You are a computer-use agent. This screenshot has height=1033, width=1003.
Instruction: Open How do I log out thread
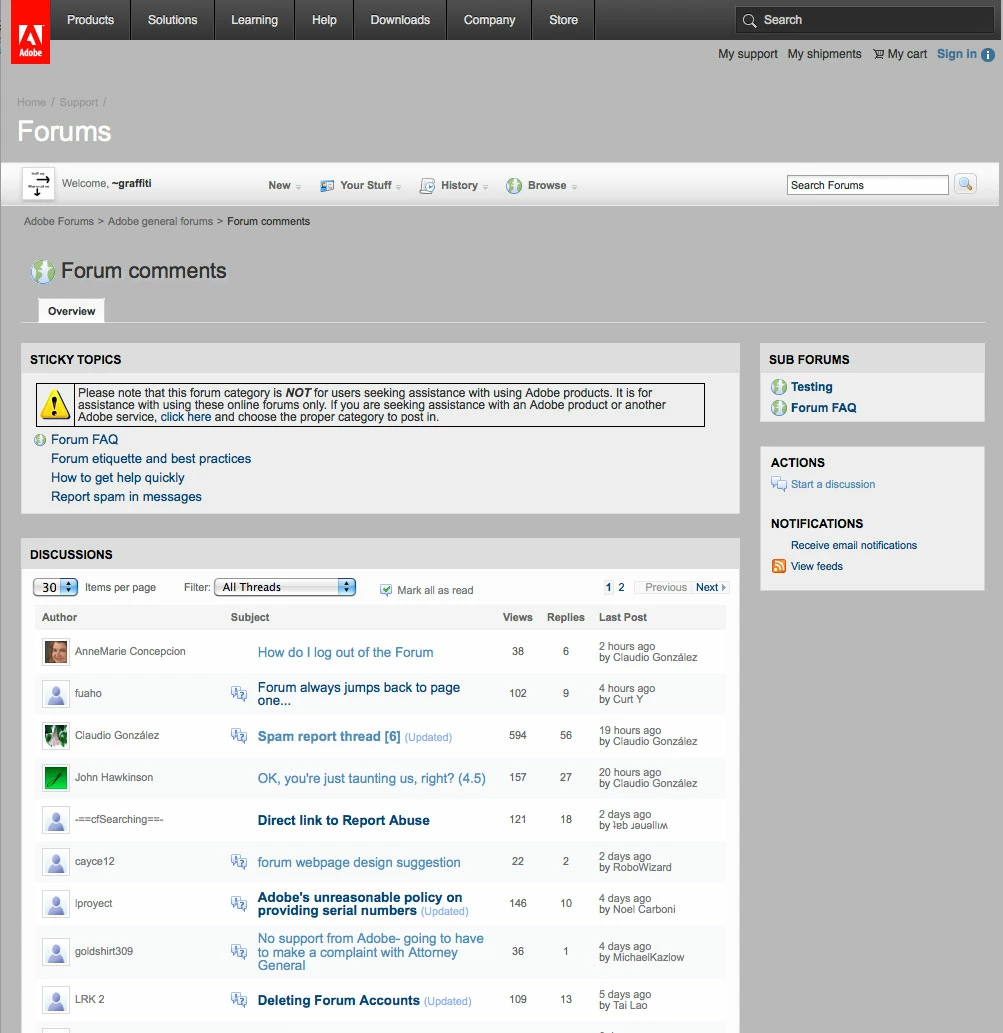coord(345,652)
